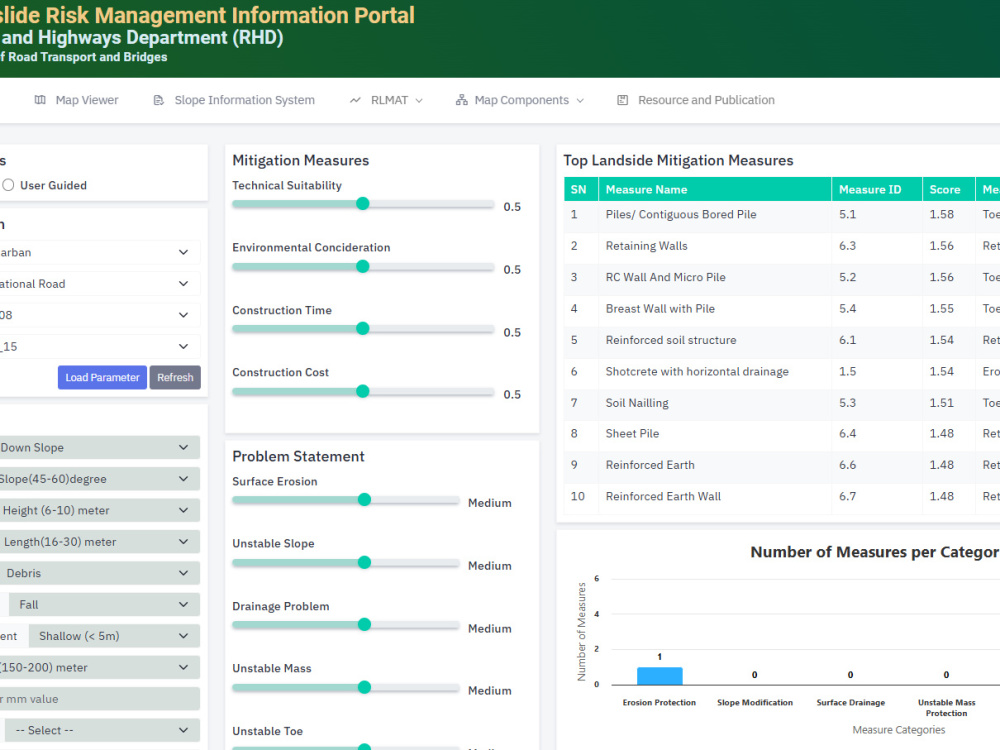Click the Surface Erosion slider handle
Screen dimensions: 1000x750
coord(364,499)
